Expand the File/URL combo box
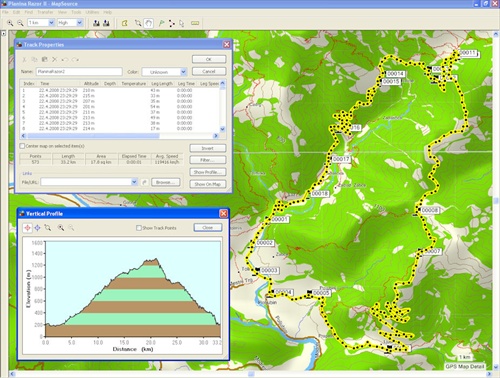 pos(134,182)
